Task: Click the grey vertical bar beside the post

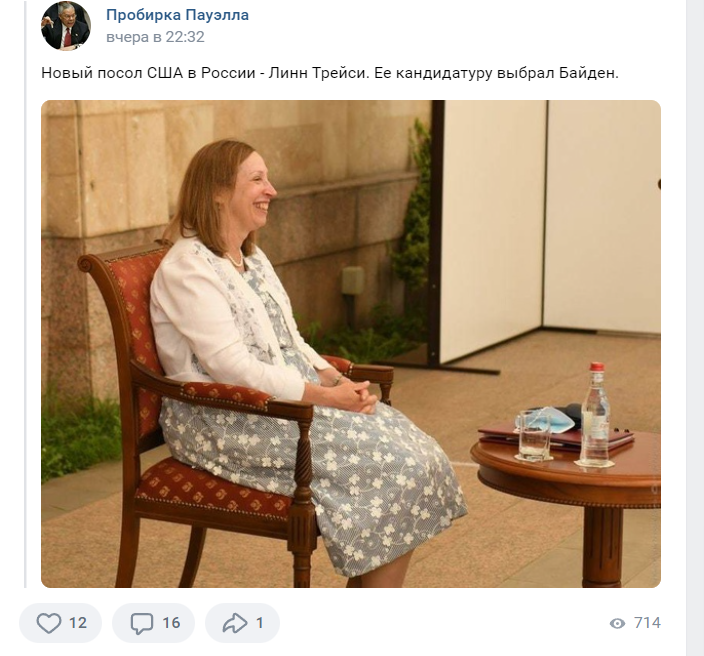Action: pos(26,294)
